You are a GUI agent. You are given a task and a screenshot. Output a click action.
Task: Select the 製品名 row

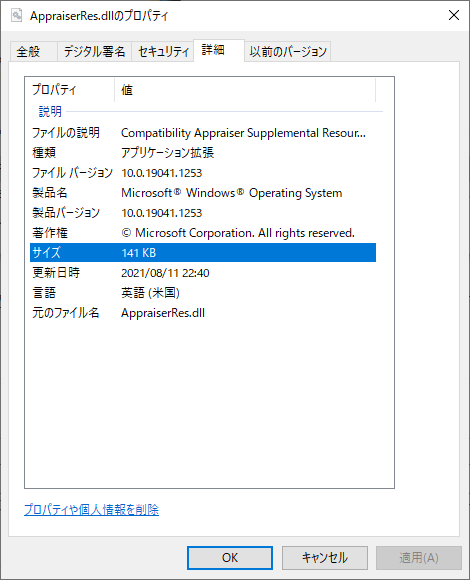click(x=203, y=193)
